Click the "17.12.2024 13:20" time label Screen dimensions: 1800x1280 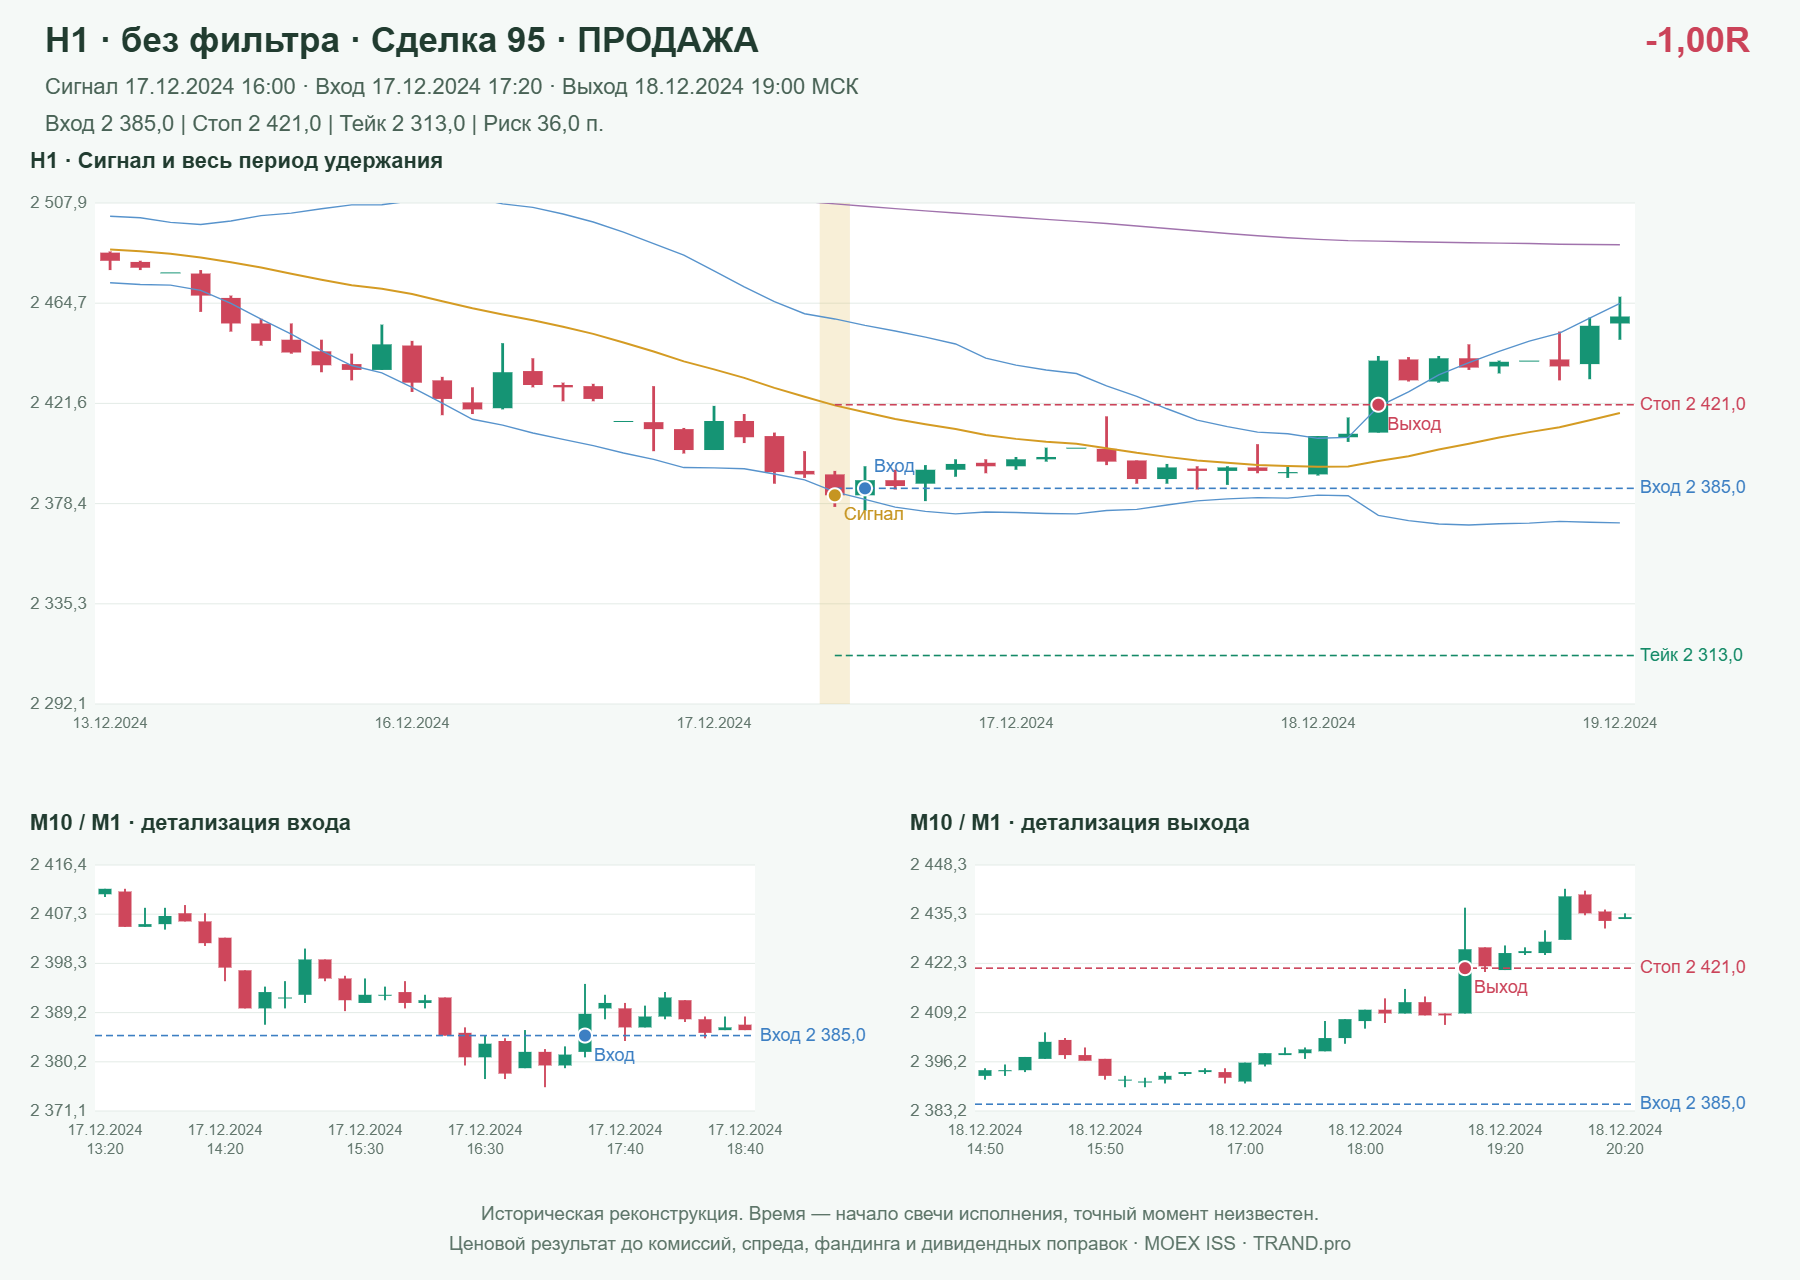tap(105, 1139)
